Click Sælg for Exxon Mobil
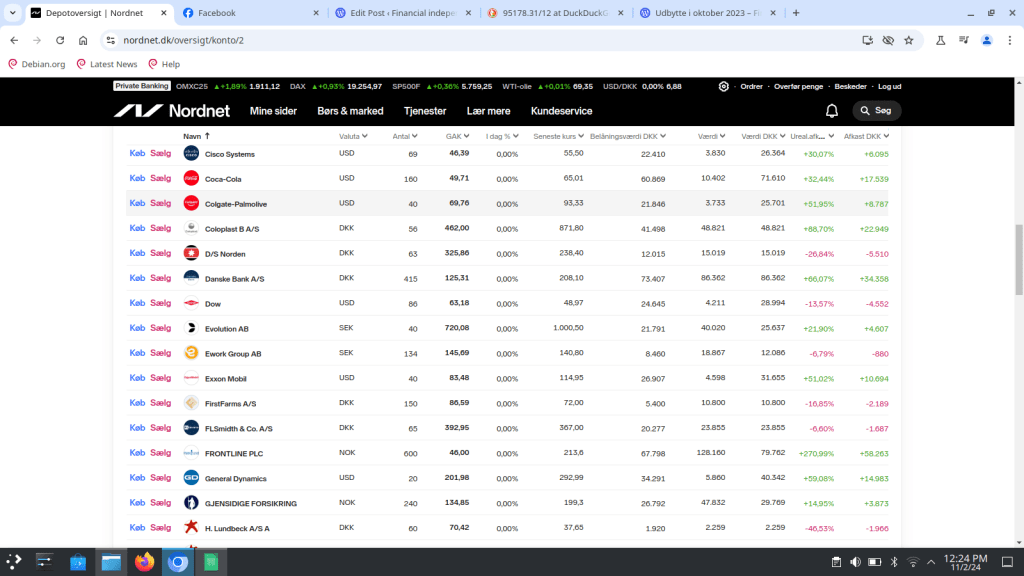The image size is (1024, 576). pos(160,379)
